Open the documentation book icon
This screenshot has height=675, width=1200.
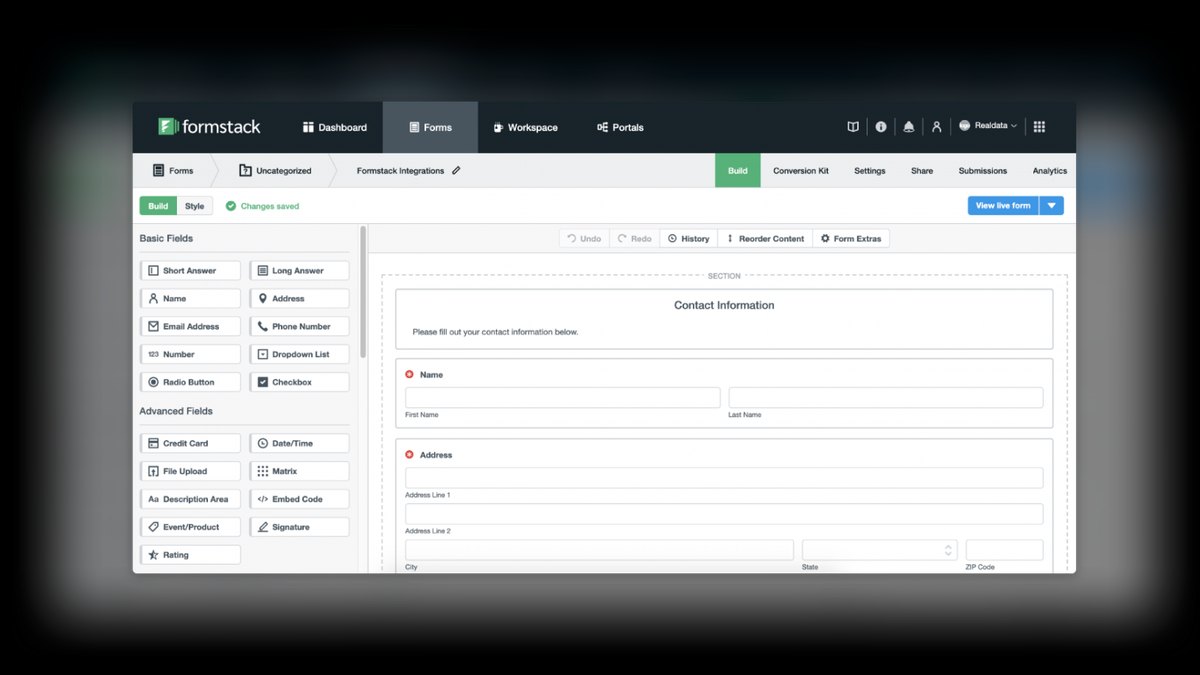click(853, 127)
